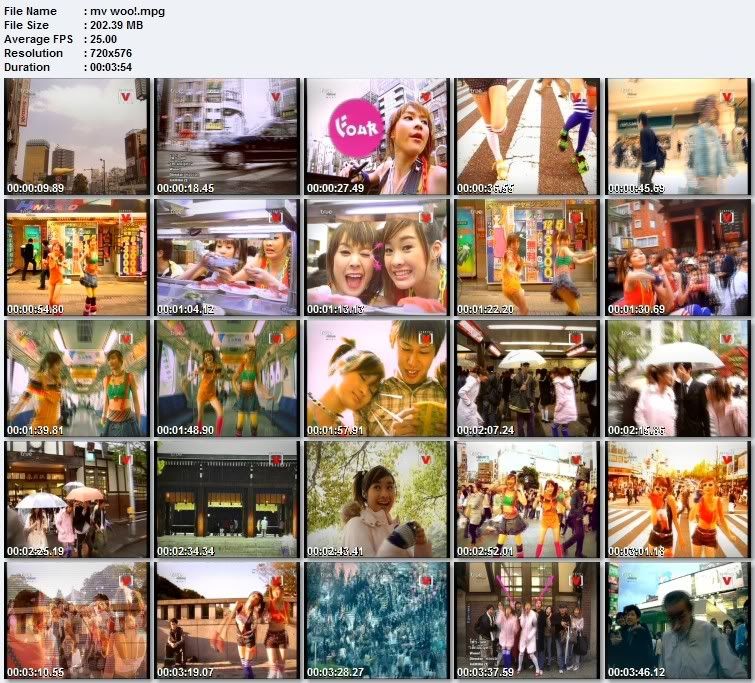Click the 'File Name' label
The height and width of the screenshot is (683, 755).
[x=30, y=11]
